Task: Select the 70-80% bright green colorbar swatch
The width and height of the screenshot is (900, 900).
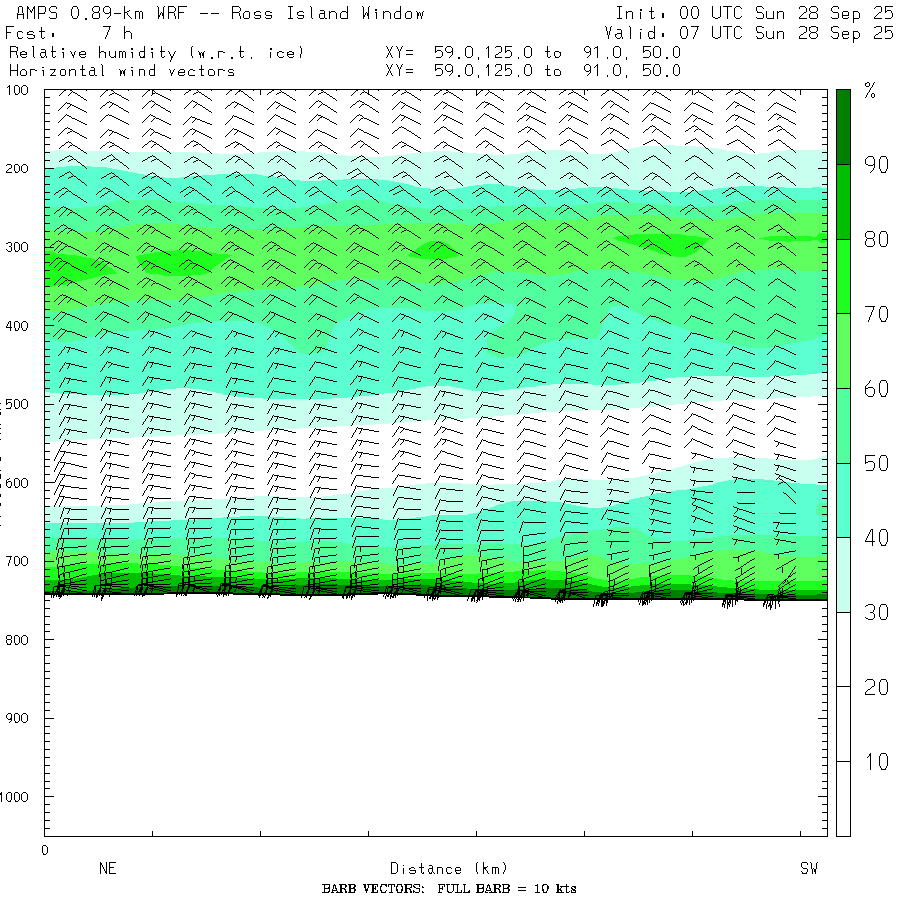Action: pyautogui.click(x=843, y=277)
